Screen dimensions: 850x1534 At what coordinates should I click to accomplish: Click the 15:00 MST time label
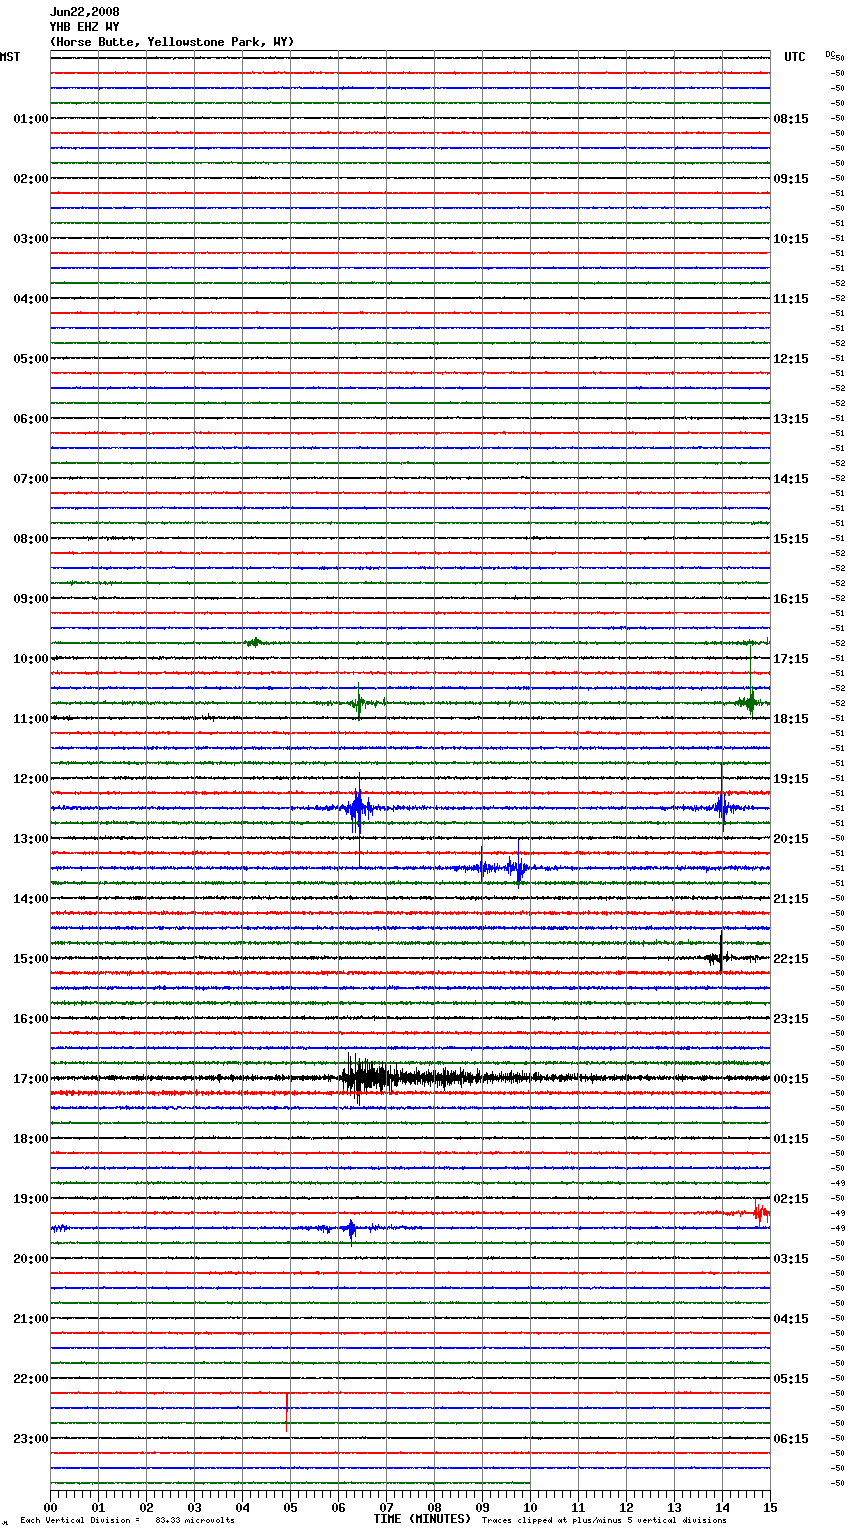30,959
